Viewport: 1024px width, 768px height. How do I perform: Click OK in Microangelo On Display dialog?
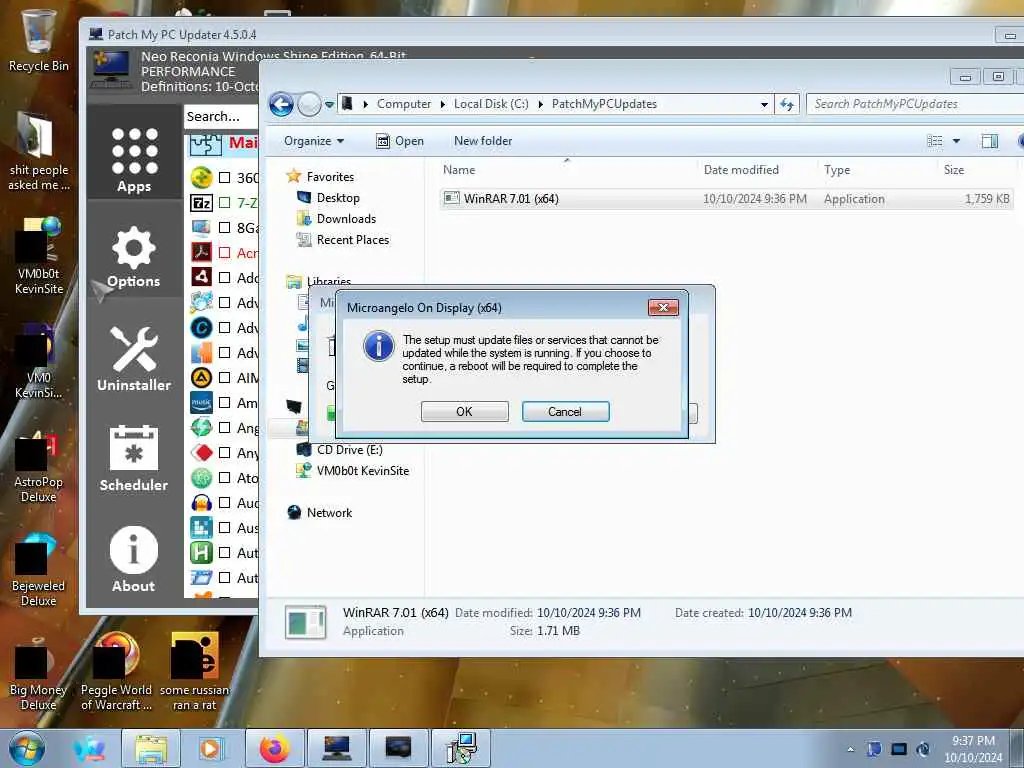pos(464,411)
